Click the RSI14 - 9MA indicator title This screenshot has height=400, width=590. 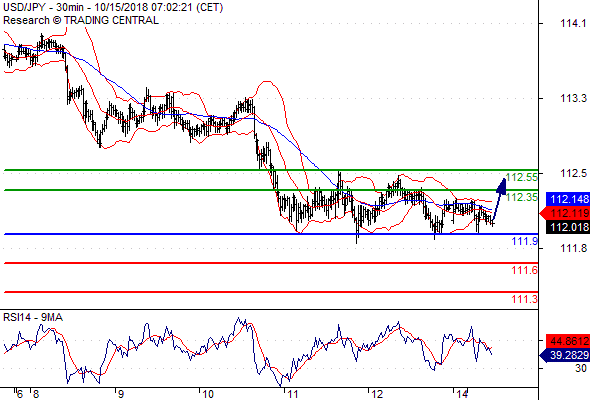click(33, 318)
